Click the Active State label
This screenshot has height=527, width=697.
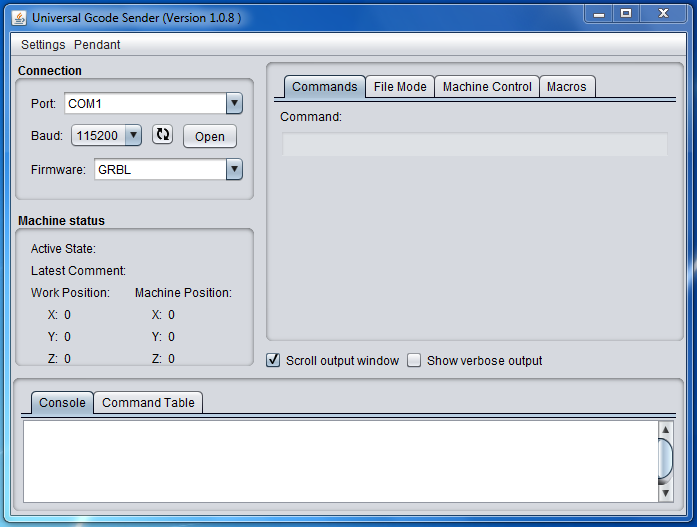[x=63, y=249]
